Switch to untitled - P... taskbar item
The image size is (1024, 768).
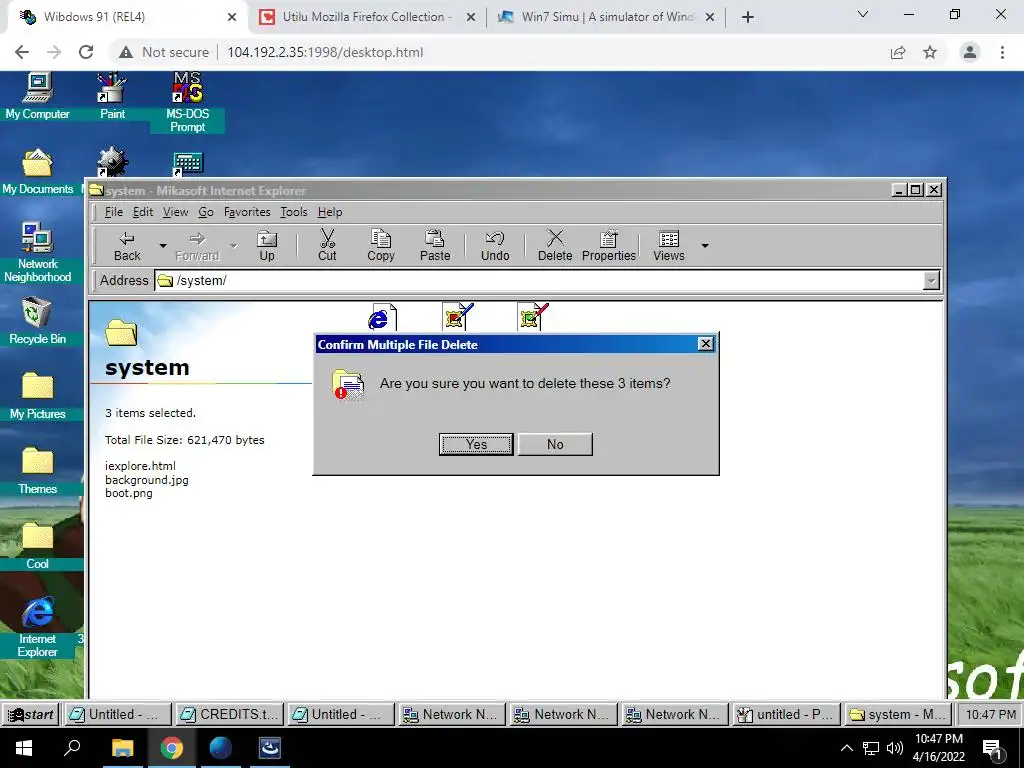(x=786, y=714)
